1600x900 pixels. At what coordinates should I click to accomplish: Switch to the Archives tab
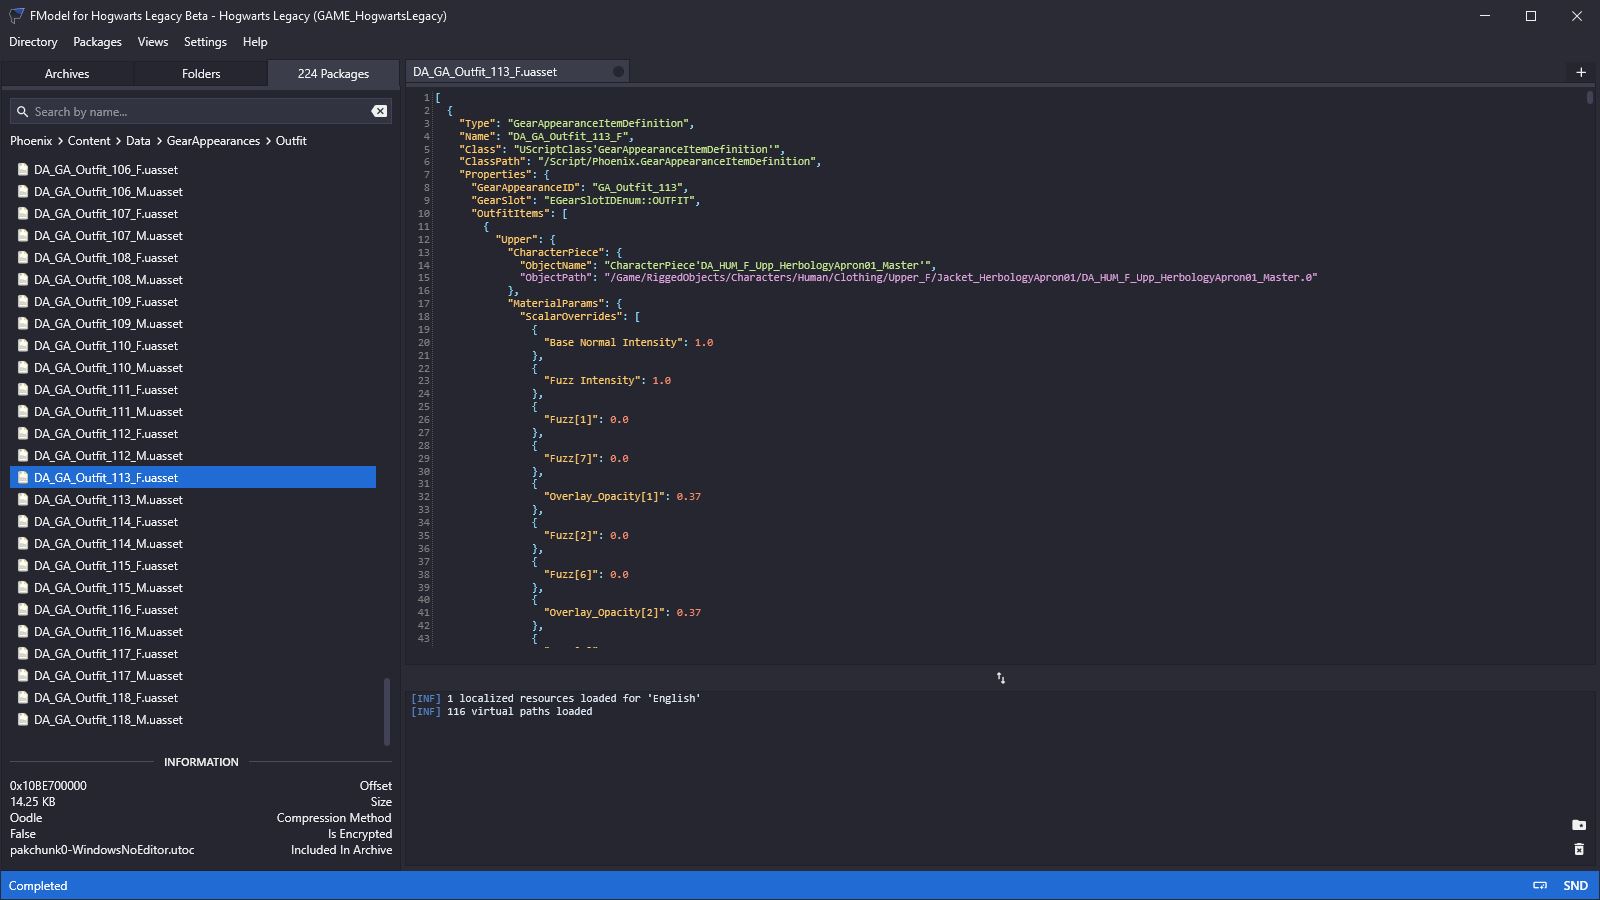pyautogui.click(x=67, y=74)
